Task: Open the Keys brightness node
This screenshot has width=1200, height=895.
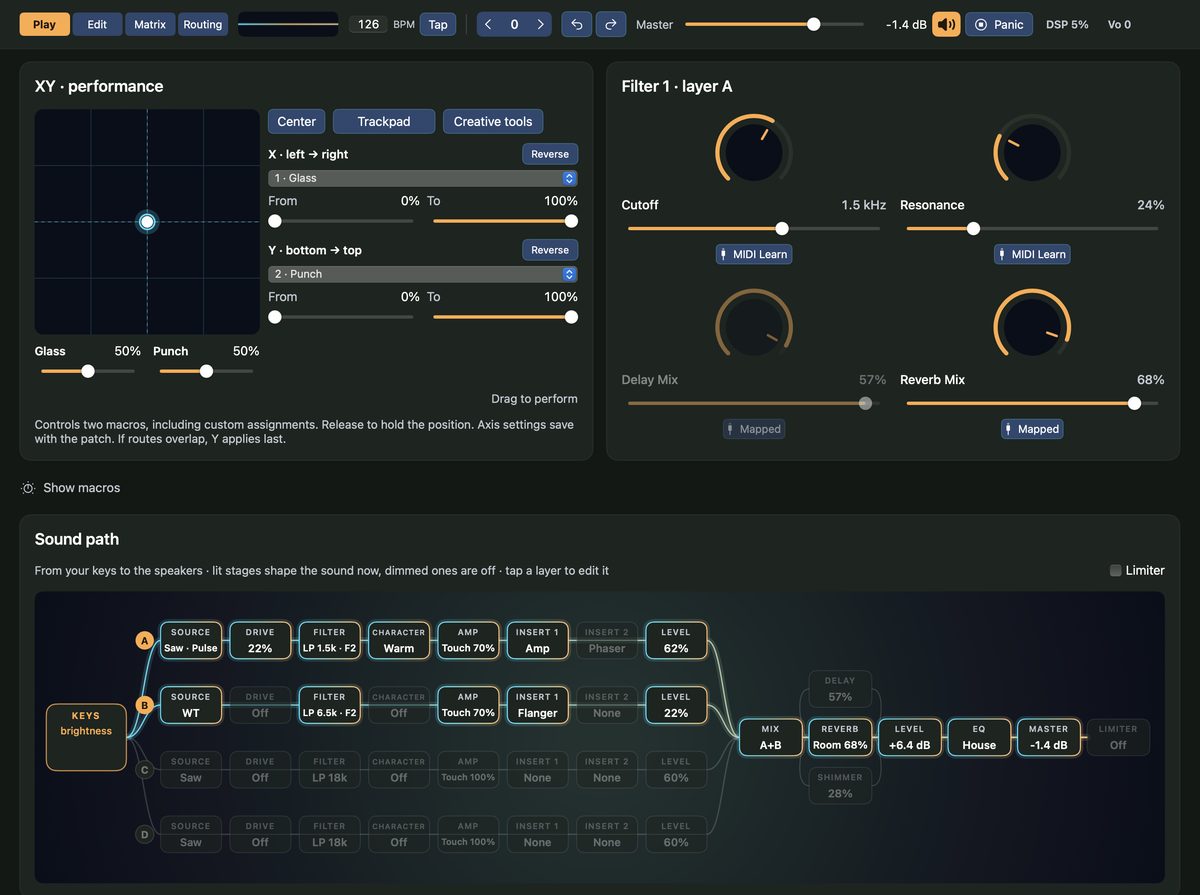Action: (86, 737)
